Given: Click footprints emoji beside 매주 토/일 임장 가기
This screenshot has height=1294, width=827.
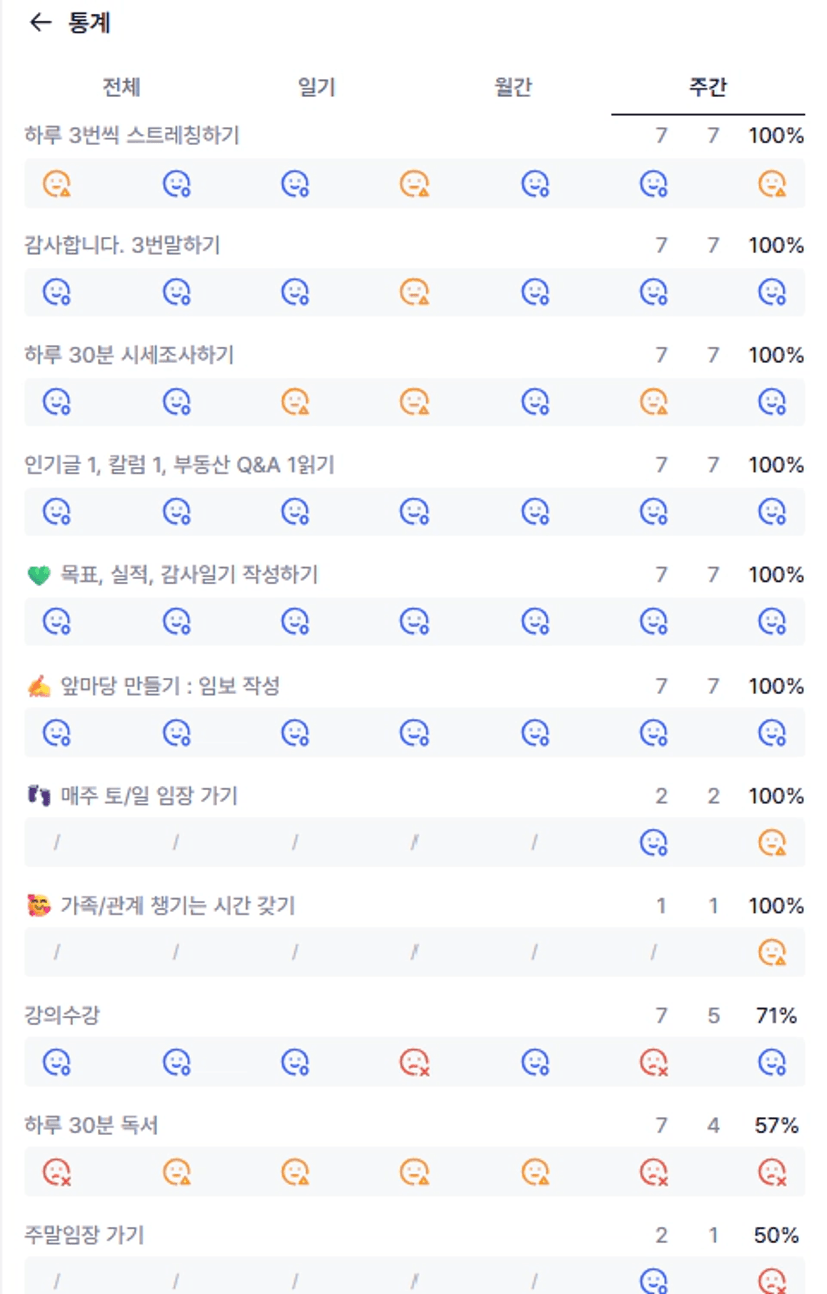Looking at the screenshot, I should [38, 796].
